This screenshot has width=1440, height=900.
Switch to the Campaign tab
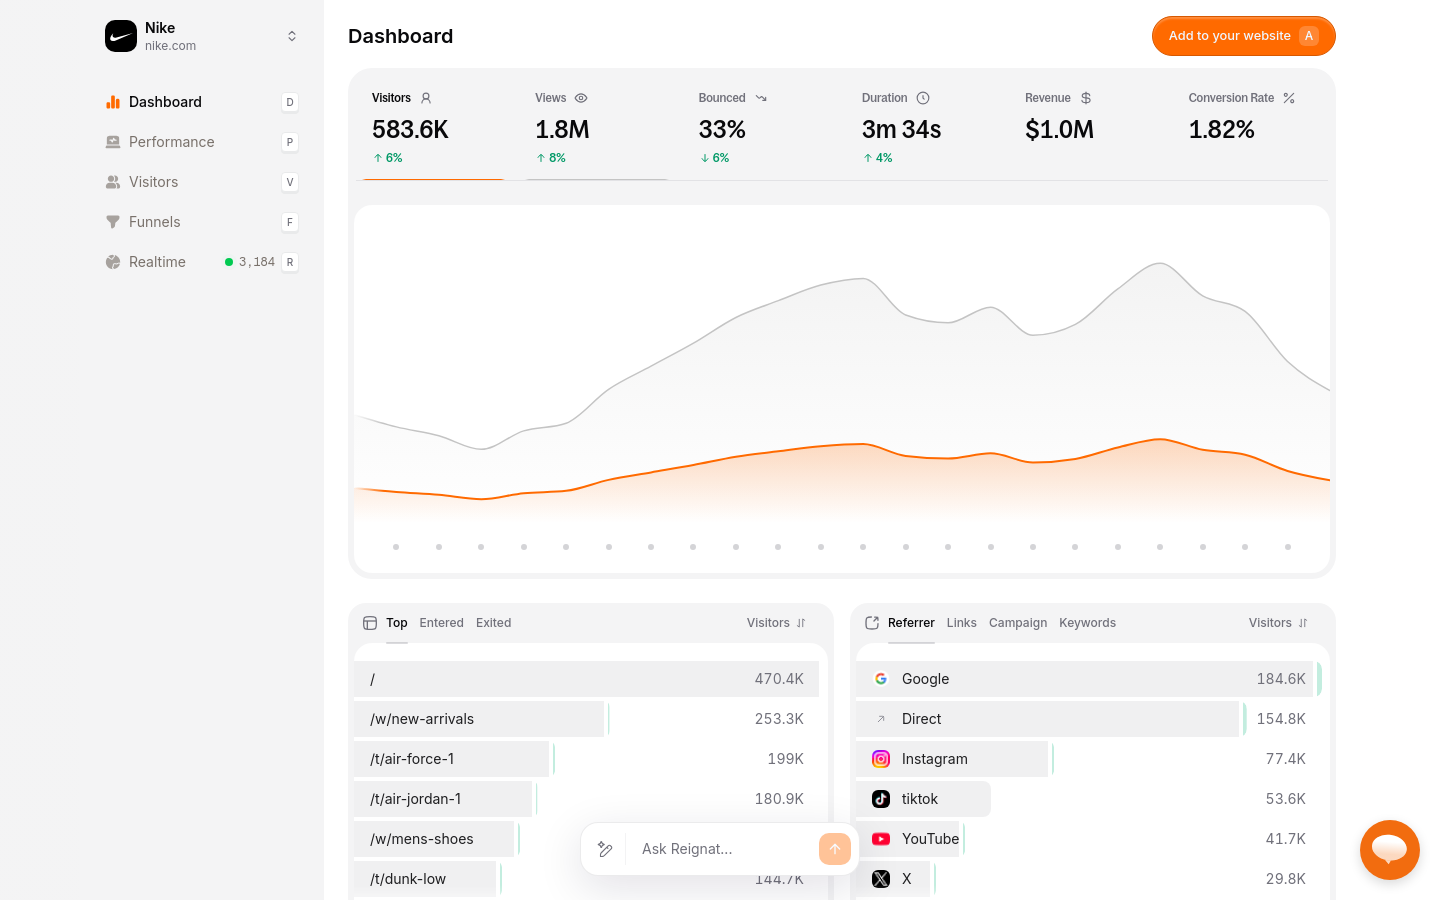(1018, 623)
